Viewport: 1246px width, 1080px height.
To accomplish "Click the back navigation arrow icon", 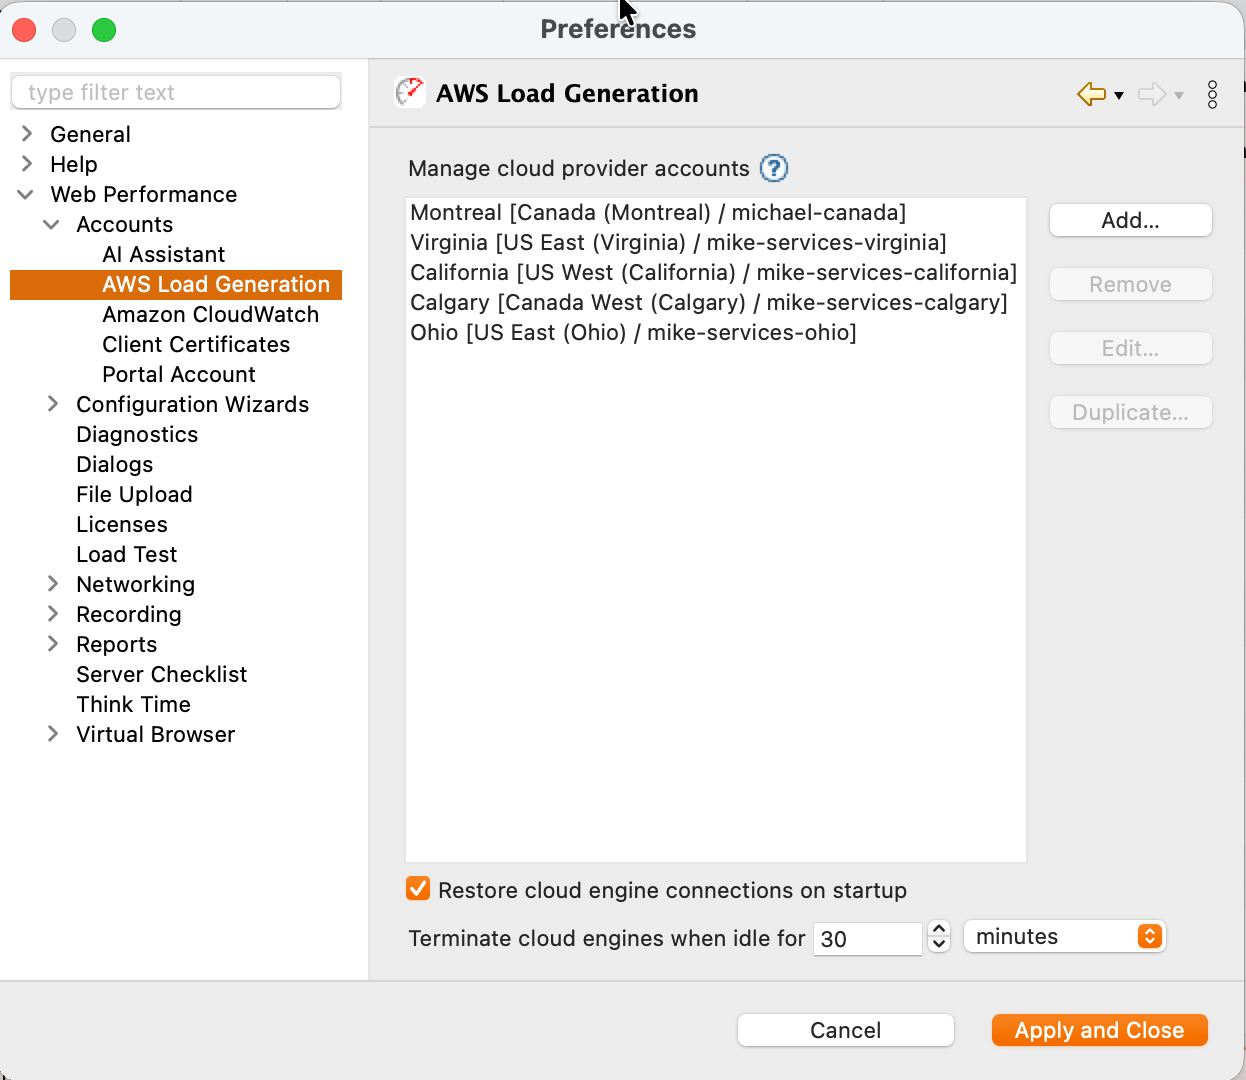I will coord(1091,94).
